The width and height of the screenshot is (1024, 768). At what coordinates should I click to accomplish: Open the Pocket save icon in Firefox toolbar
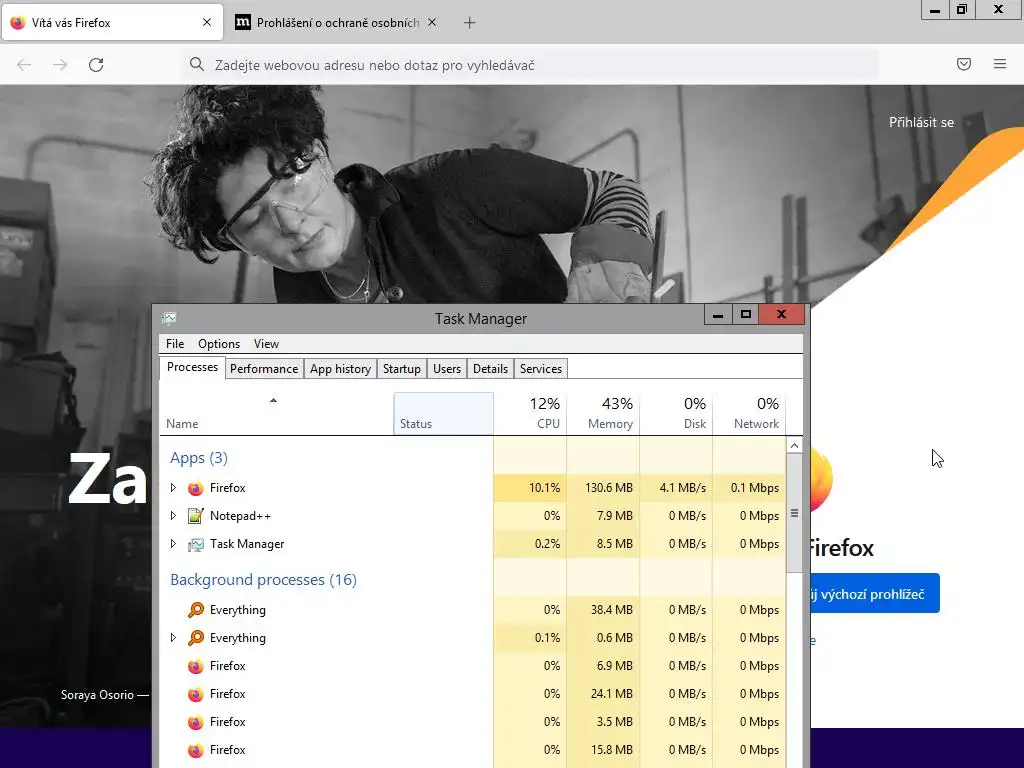pos(964,64)
